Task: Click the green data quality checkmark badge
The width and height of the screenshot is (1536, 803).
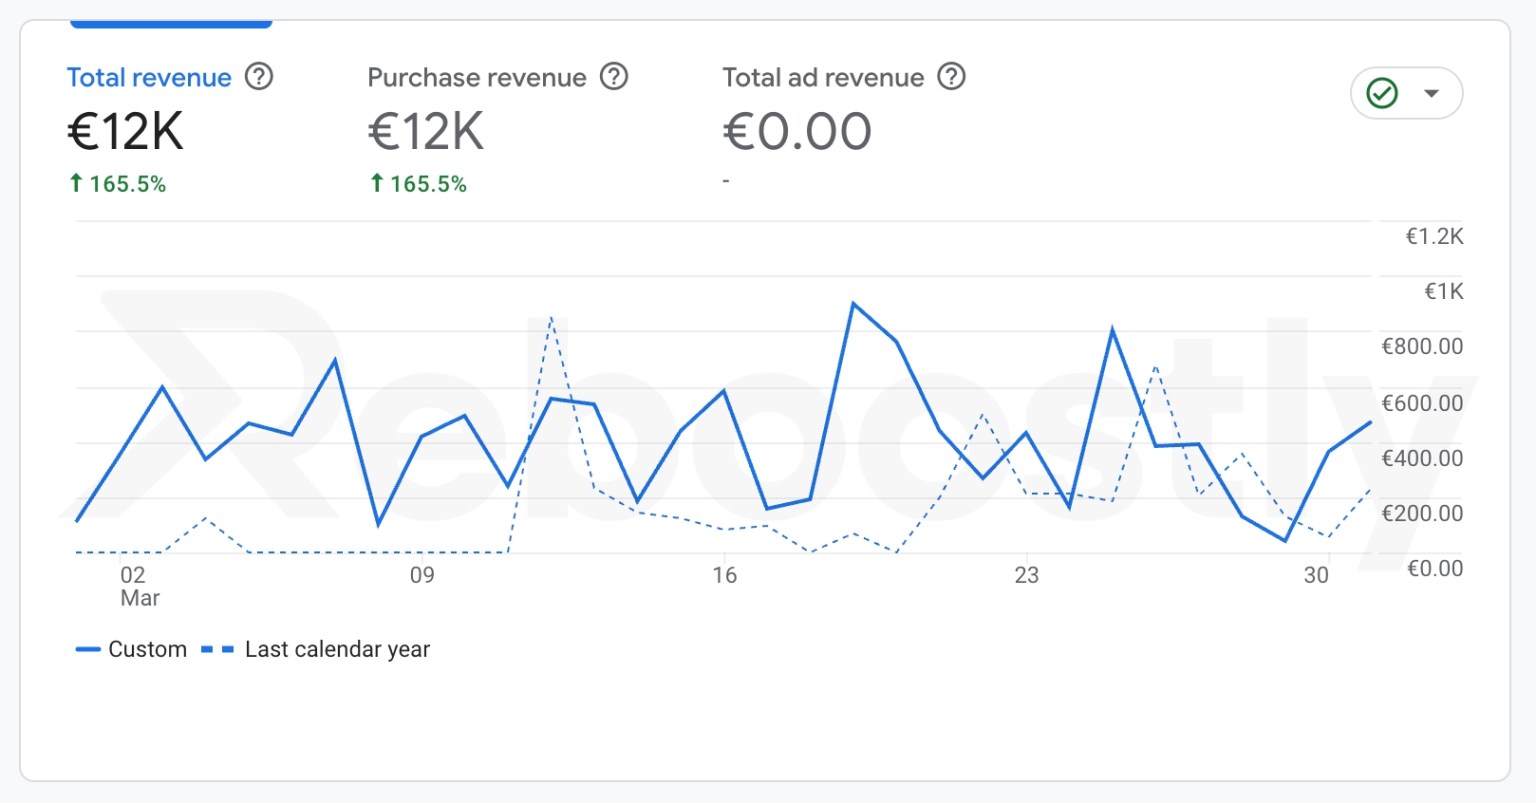Action: pos(1381,93)
